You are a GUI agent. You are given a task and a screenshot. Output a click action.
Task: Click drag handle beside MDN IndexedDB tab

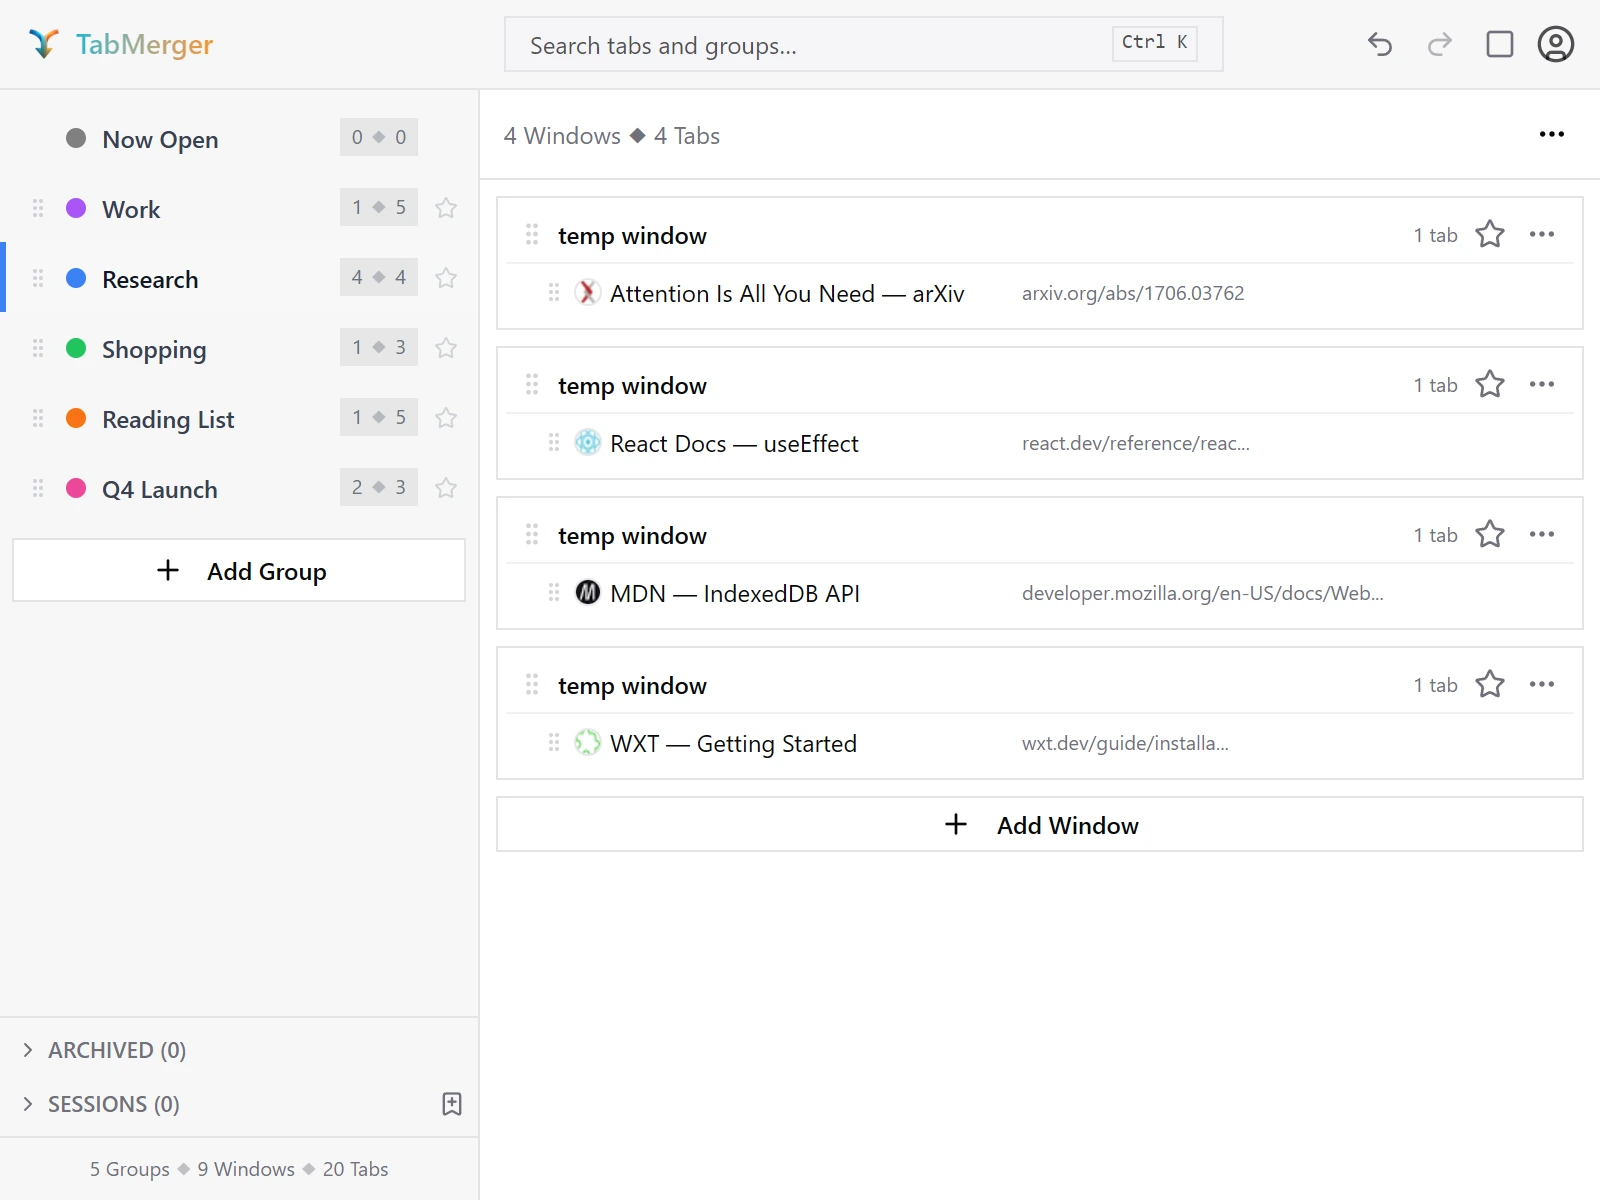554,593
